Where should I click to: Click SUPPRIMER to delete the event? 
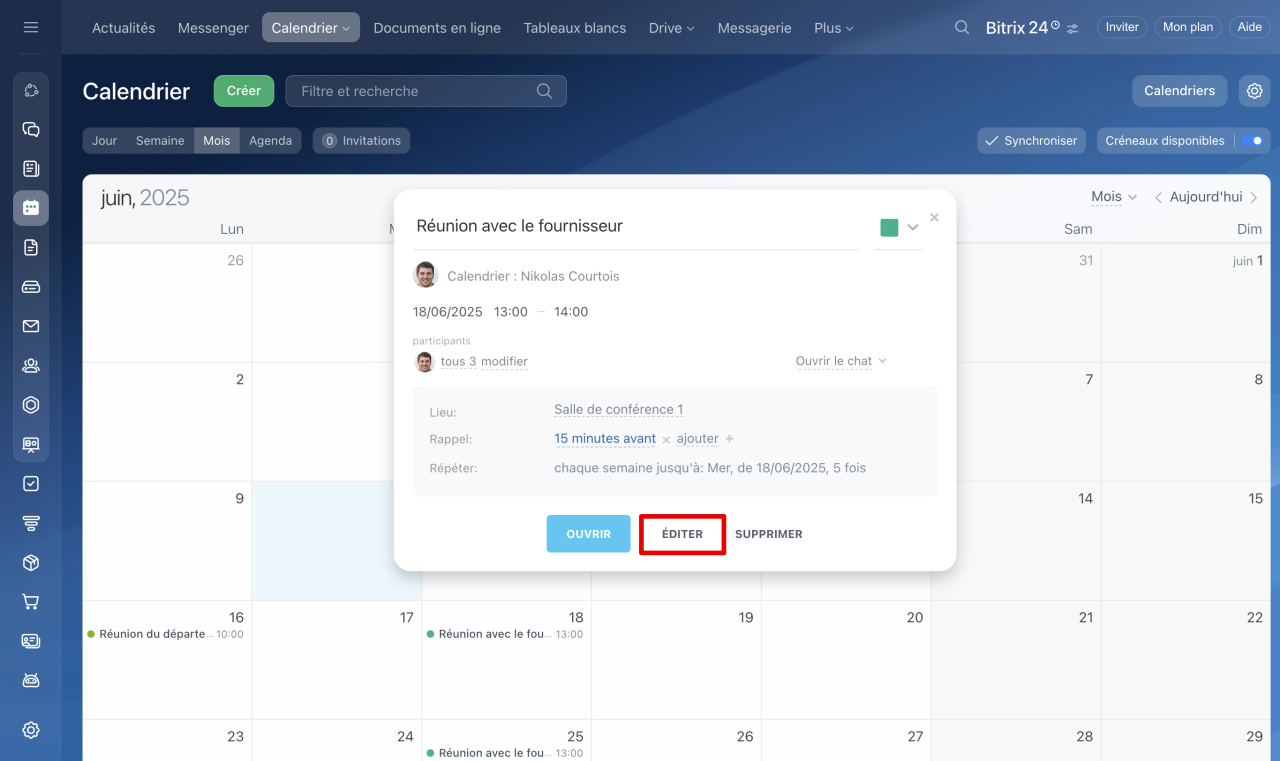[768, 534]
